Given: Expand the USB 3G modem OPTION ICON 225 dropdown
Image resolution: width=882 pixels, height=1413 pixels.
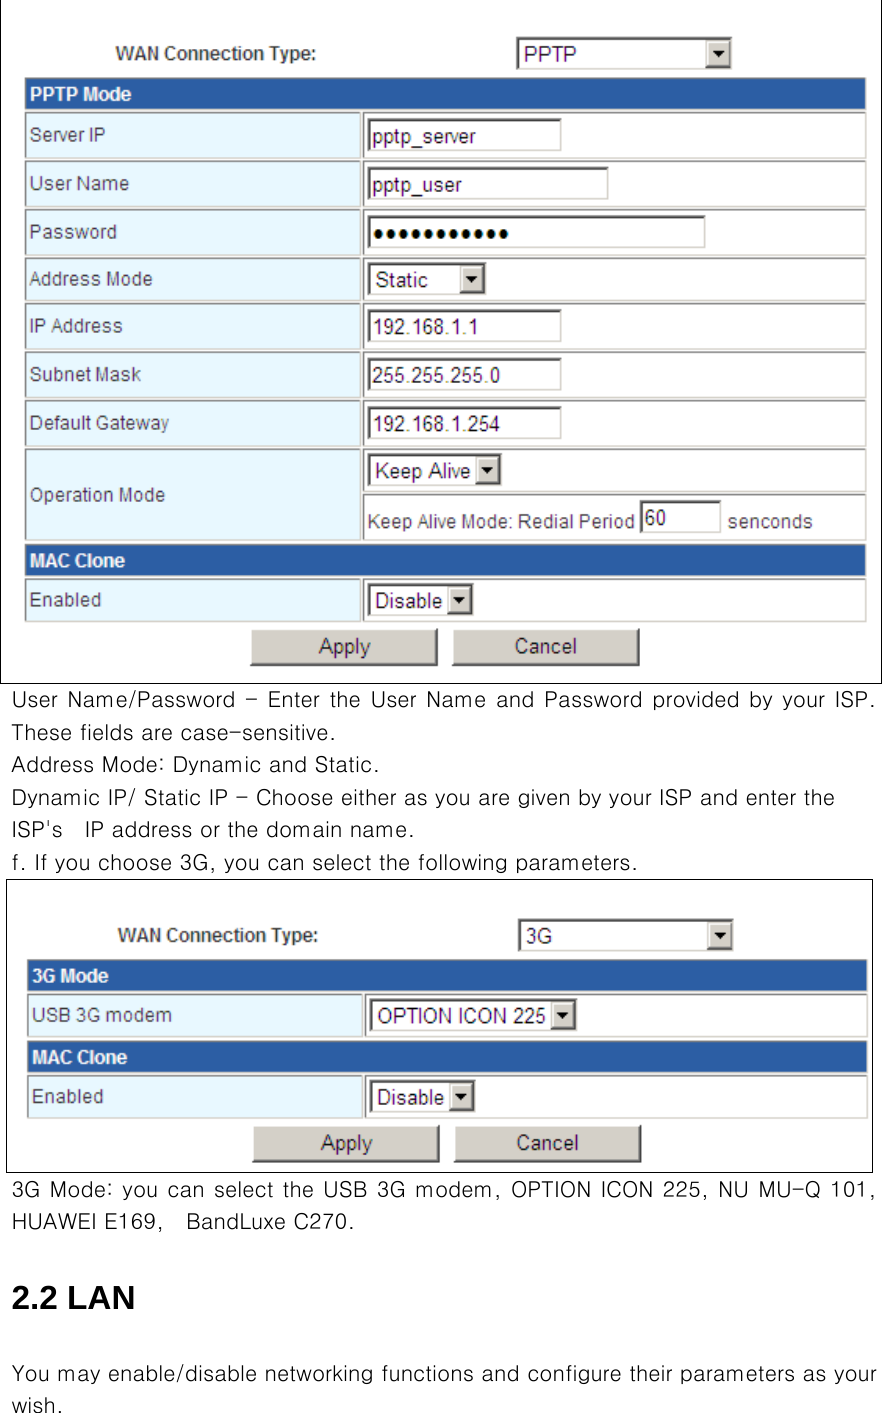Looking at the screenshot, I should coord(472,1016).
